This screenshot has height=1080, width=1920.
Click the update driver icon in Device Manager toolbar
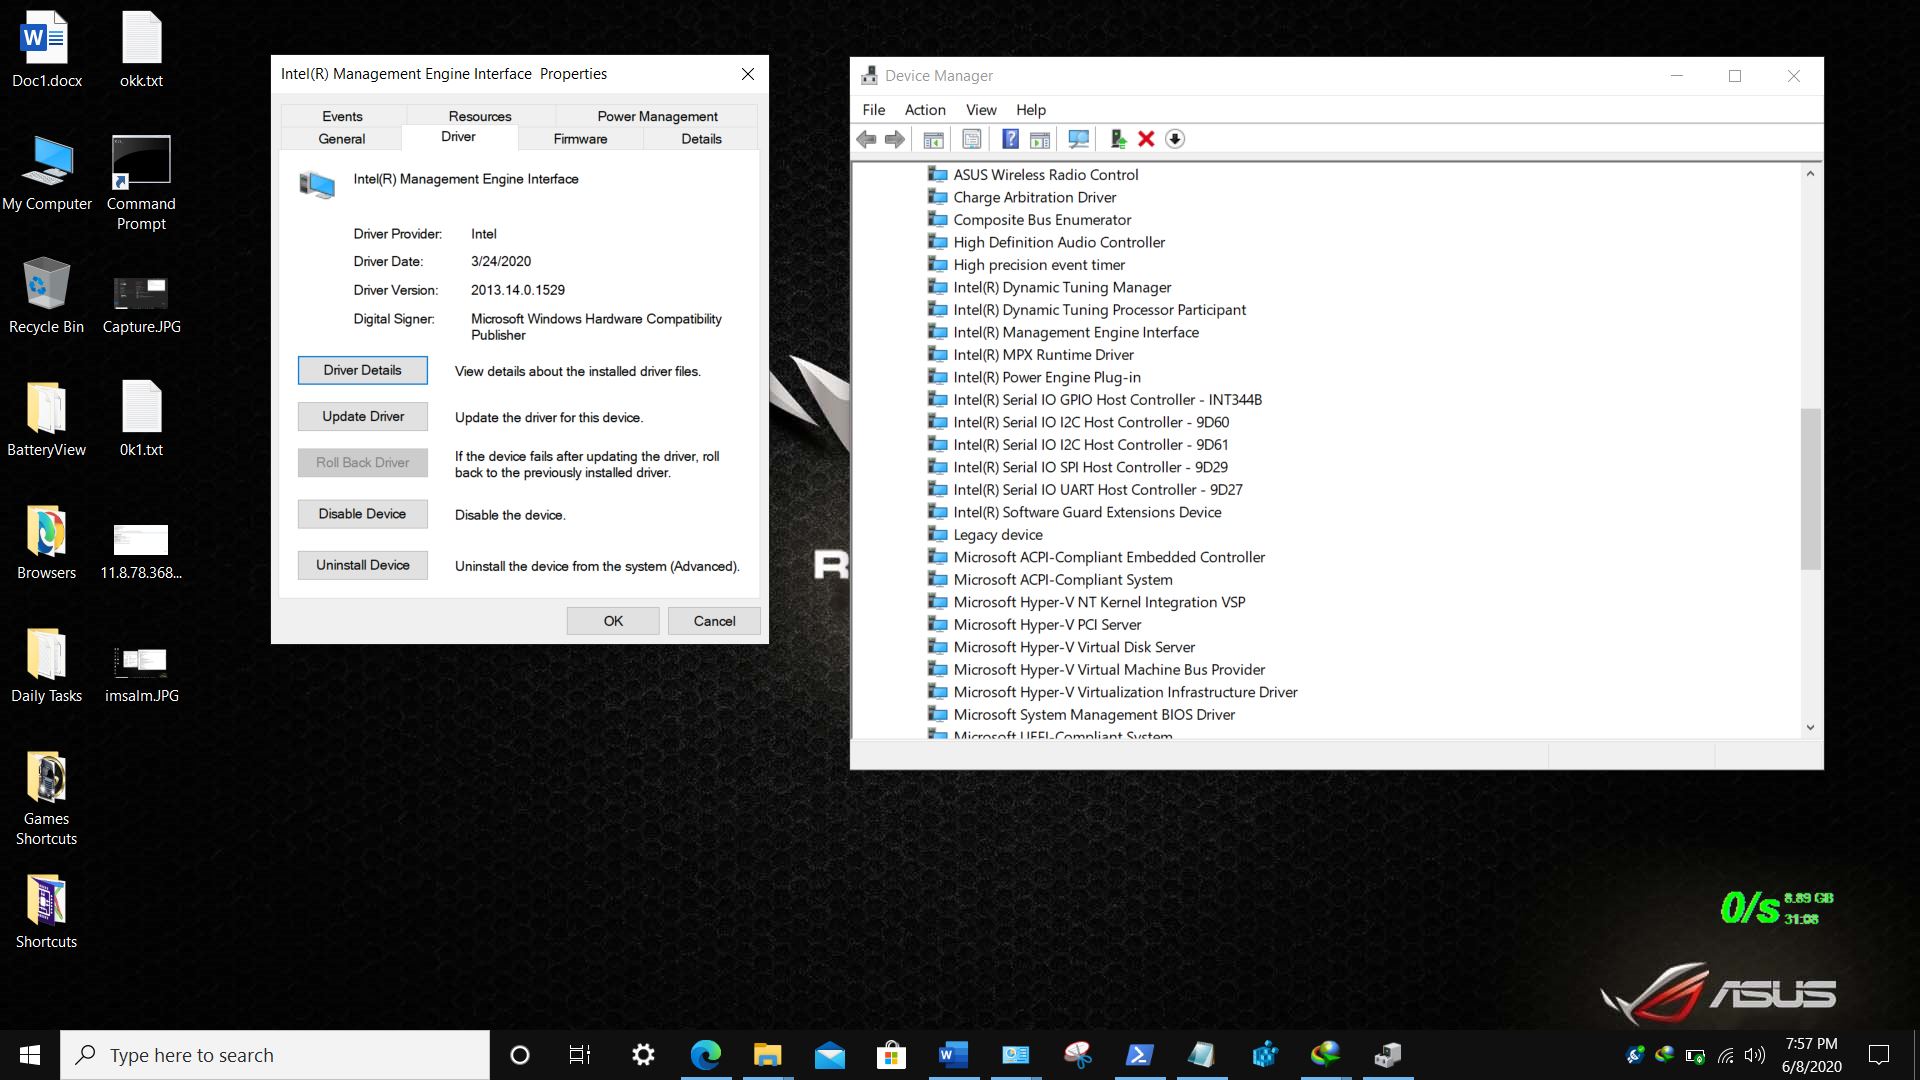point(1117,138)
